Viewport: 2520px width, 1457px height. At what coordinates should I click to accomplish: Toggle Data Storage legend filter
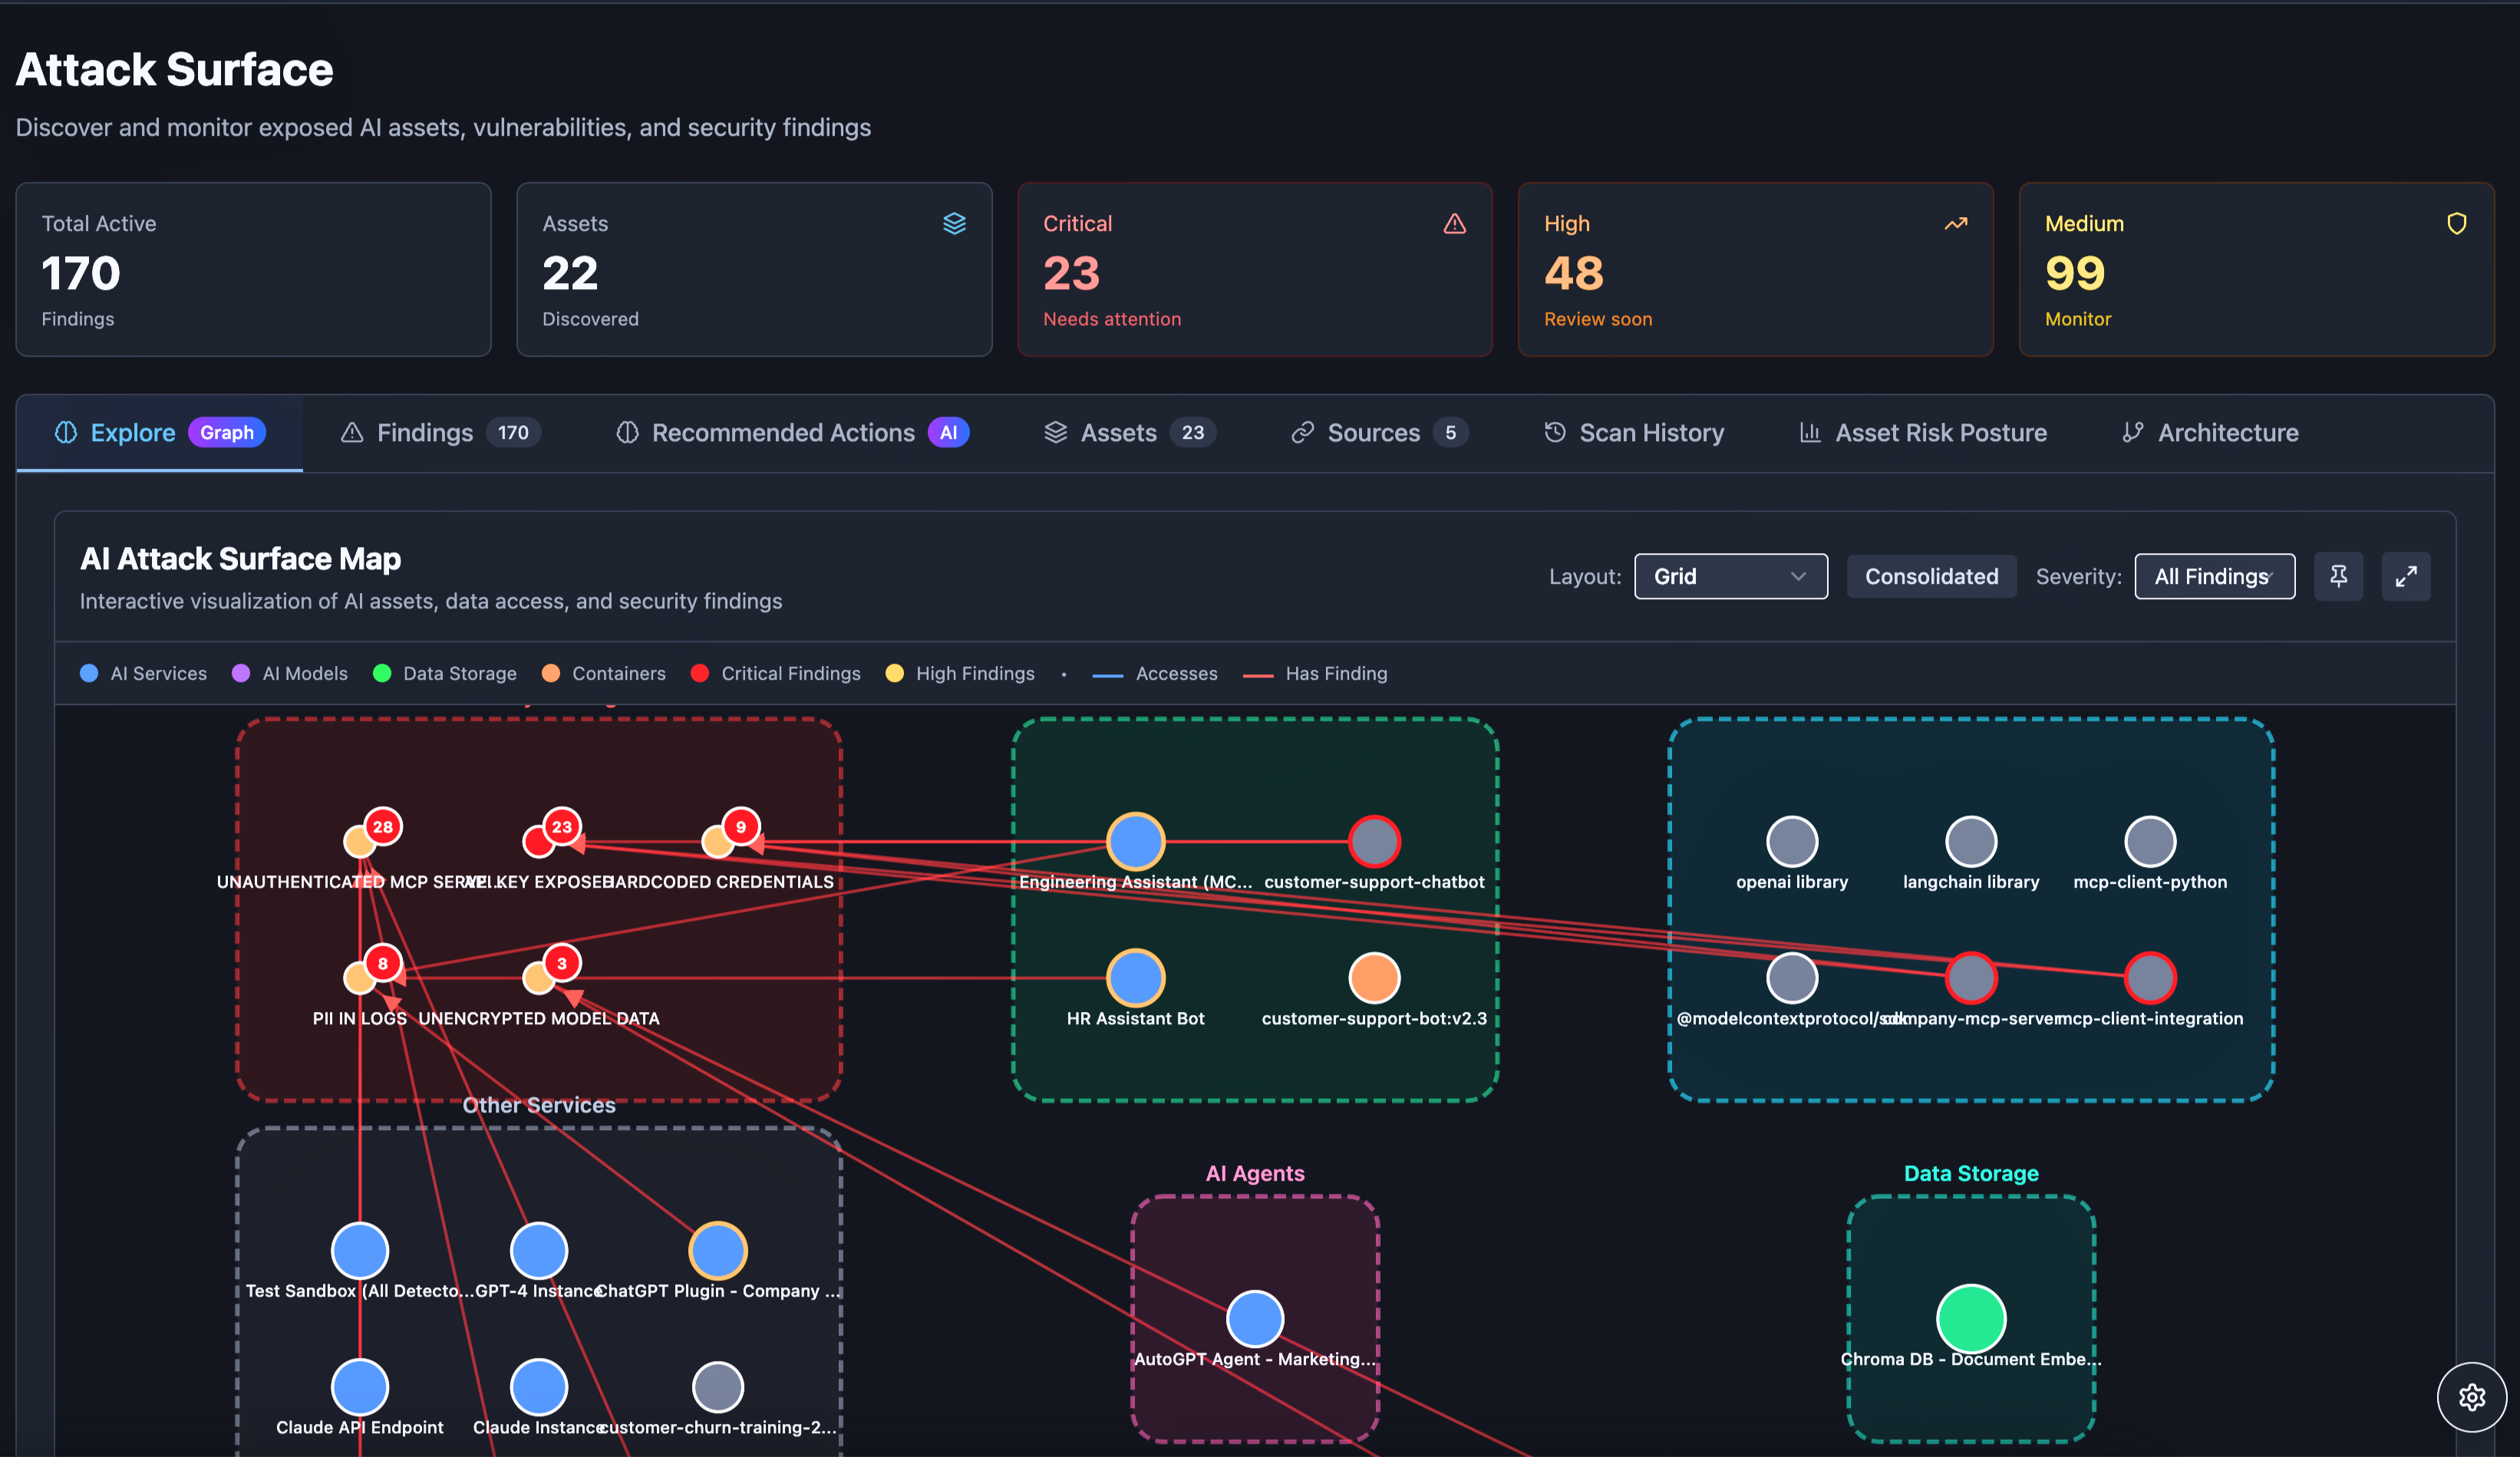(x=445, y=673)
